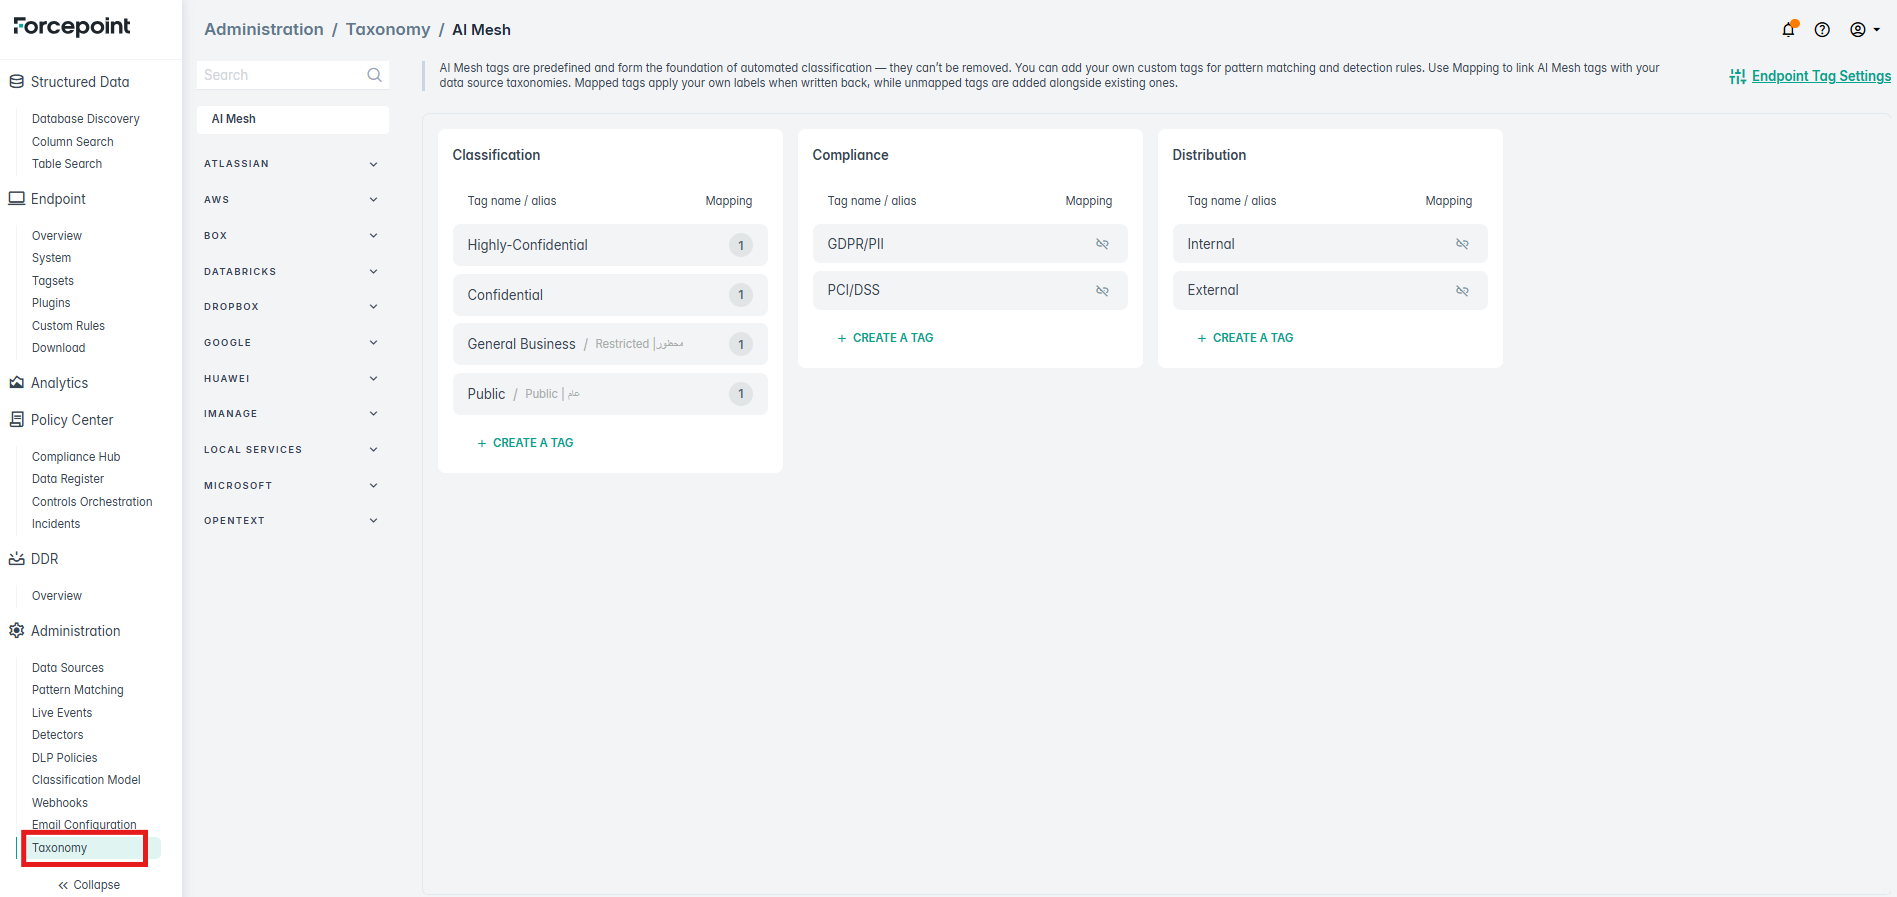Open the Classification Model page
This screenshot has width=1897, height=897.
[x=86, y=780]
